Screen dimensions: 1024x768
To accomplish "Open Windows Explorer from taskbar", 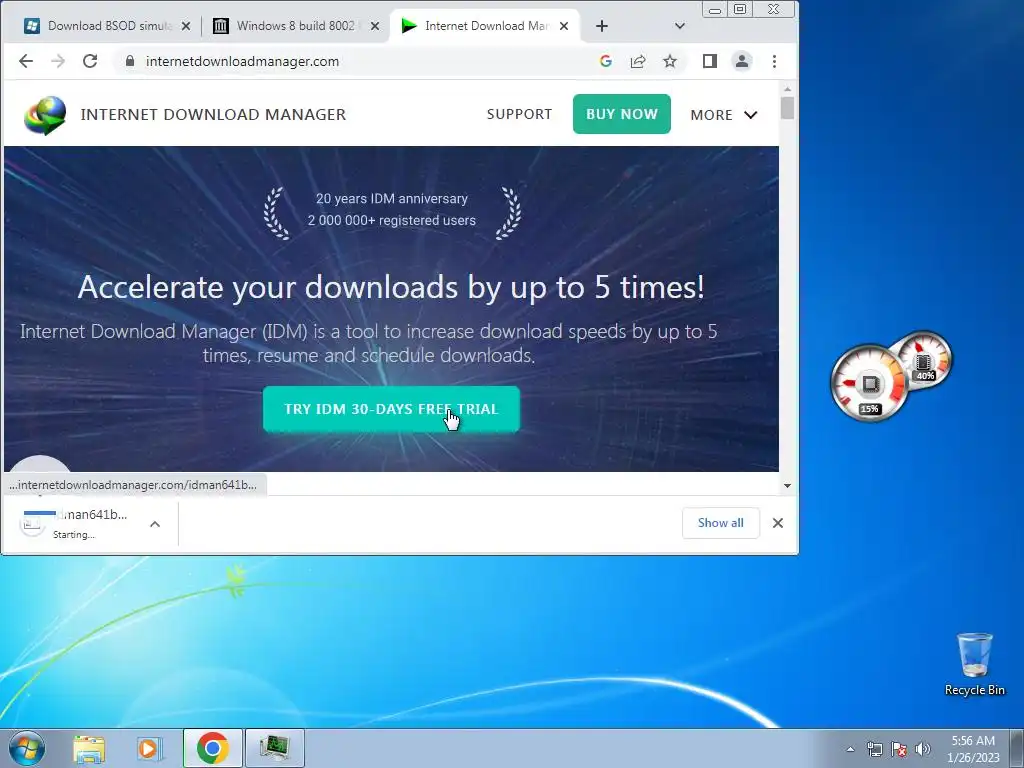I will tap(89, 748).
